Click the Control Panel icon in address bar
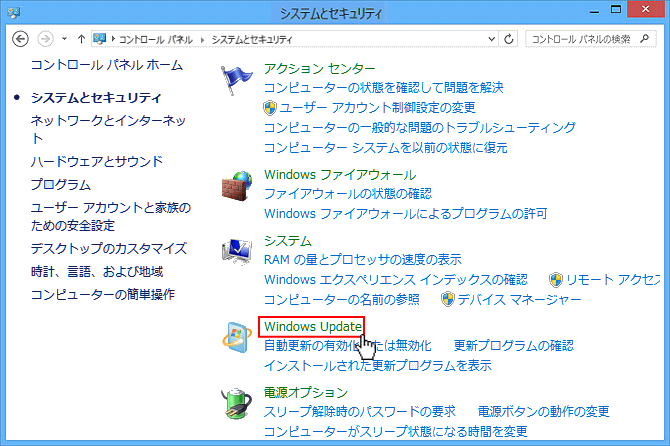The image size is (670, 446). 100,39
